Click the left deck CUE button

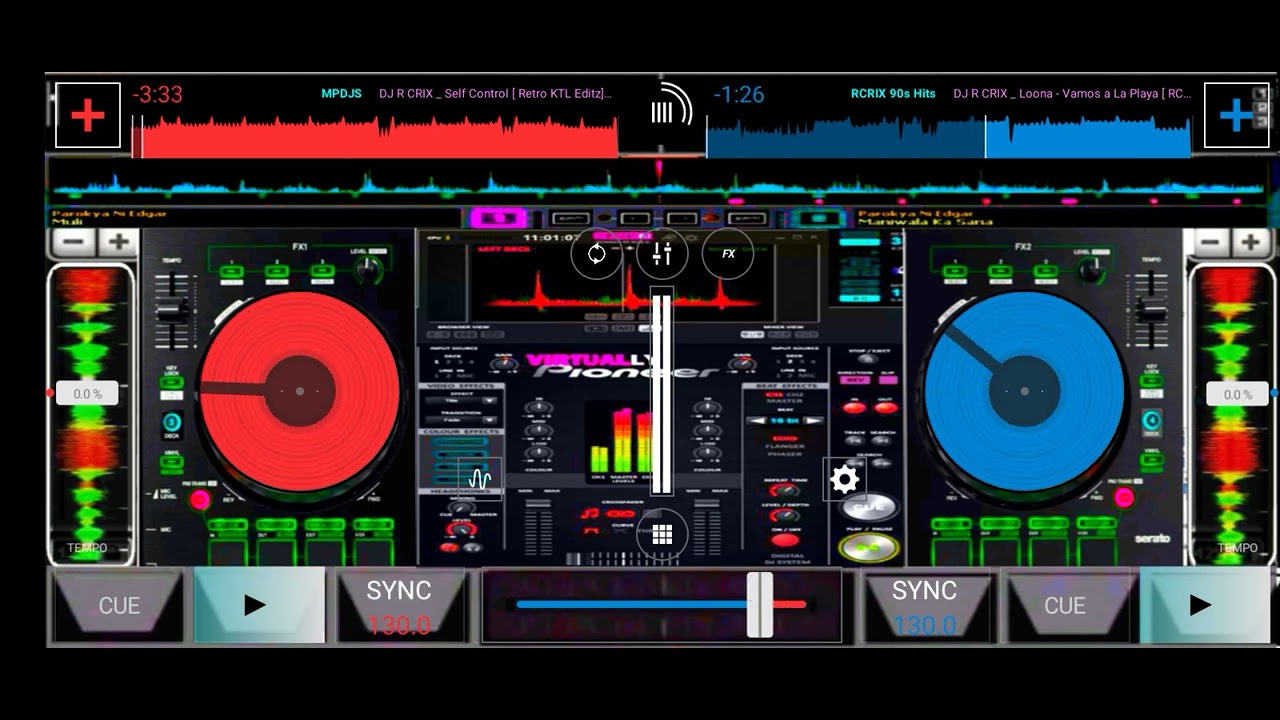[x=119, y=605]
